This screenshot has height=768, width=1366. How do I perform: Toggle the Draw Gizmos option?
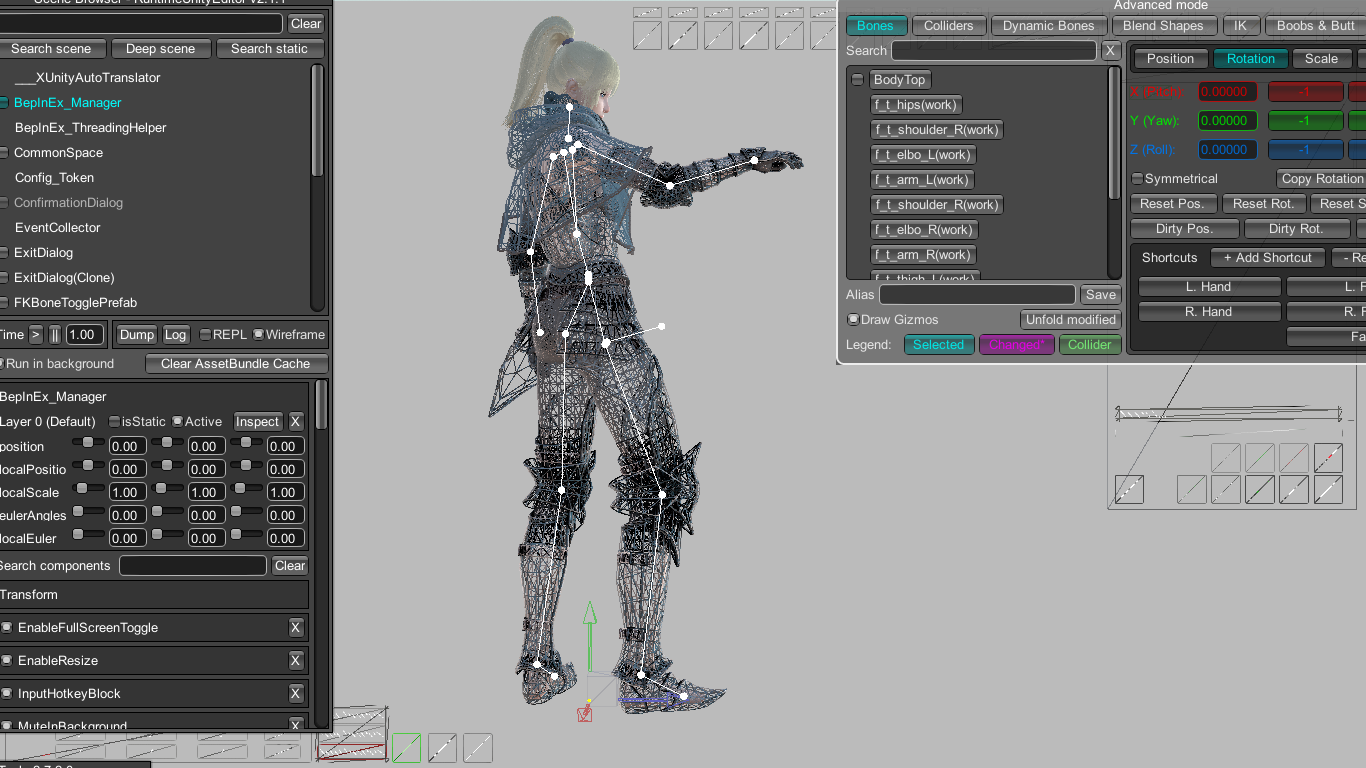tap(853, 320)
